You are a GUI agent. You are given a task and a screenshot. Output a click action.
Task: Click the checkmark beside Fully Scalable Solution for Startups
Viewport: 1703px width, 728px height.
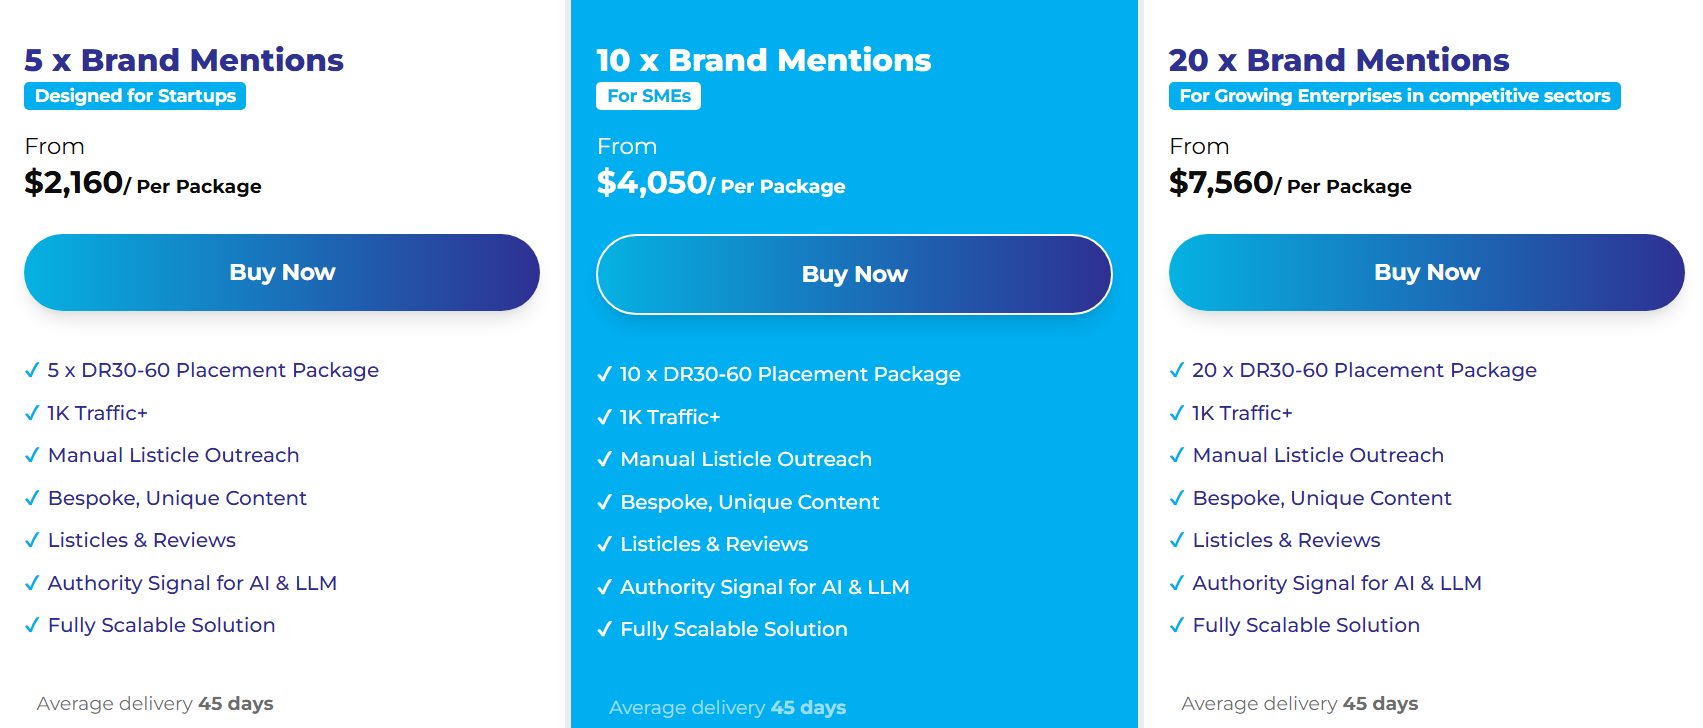coord(31,625)
